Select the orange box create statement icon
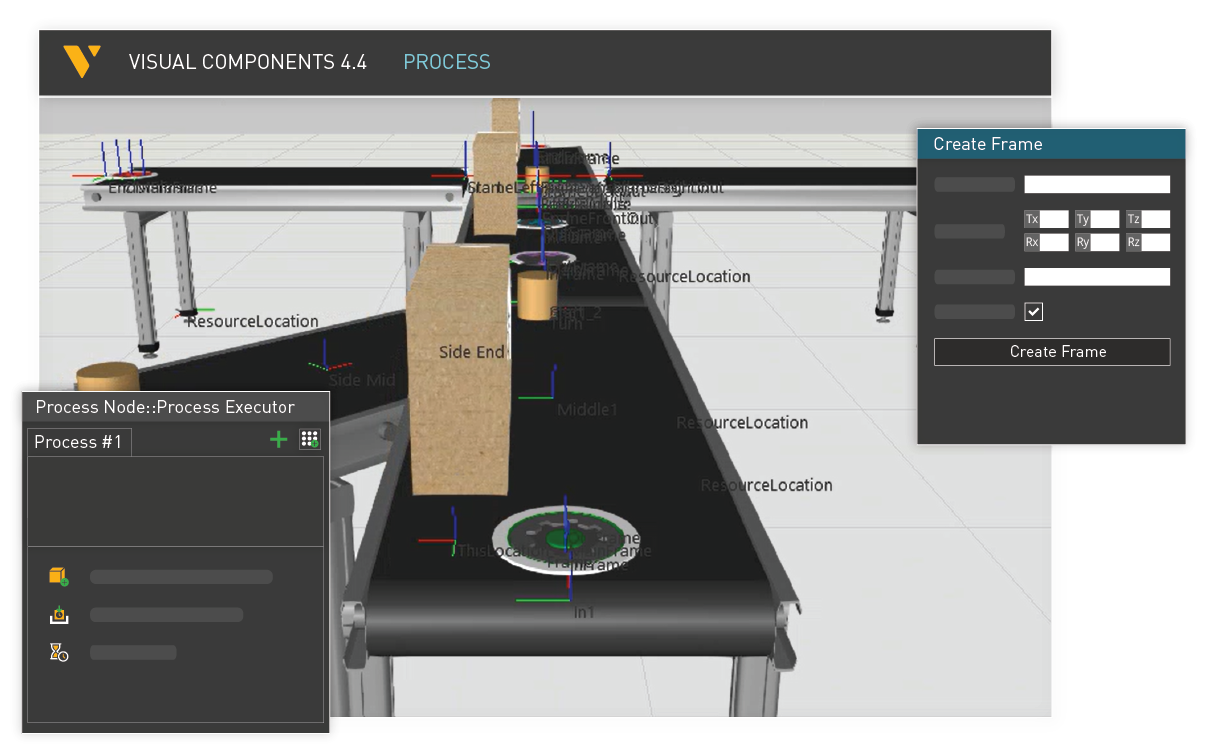Image resolution: width=1205 pixels, height=753 pixels. [x=58, y=576]
